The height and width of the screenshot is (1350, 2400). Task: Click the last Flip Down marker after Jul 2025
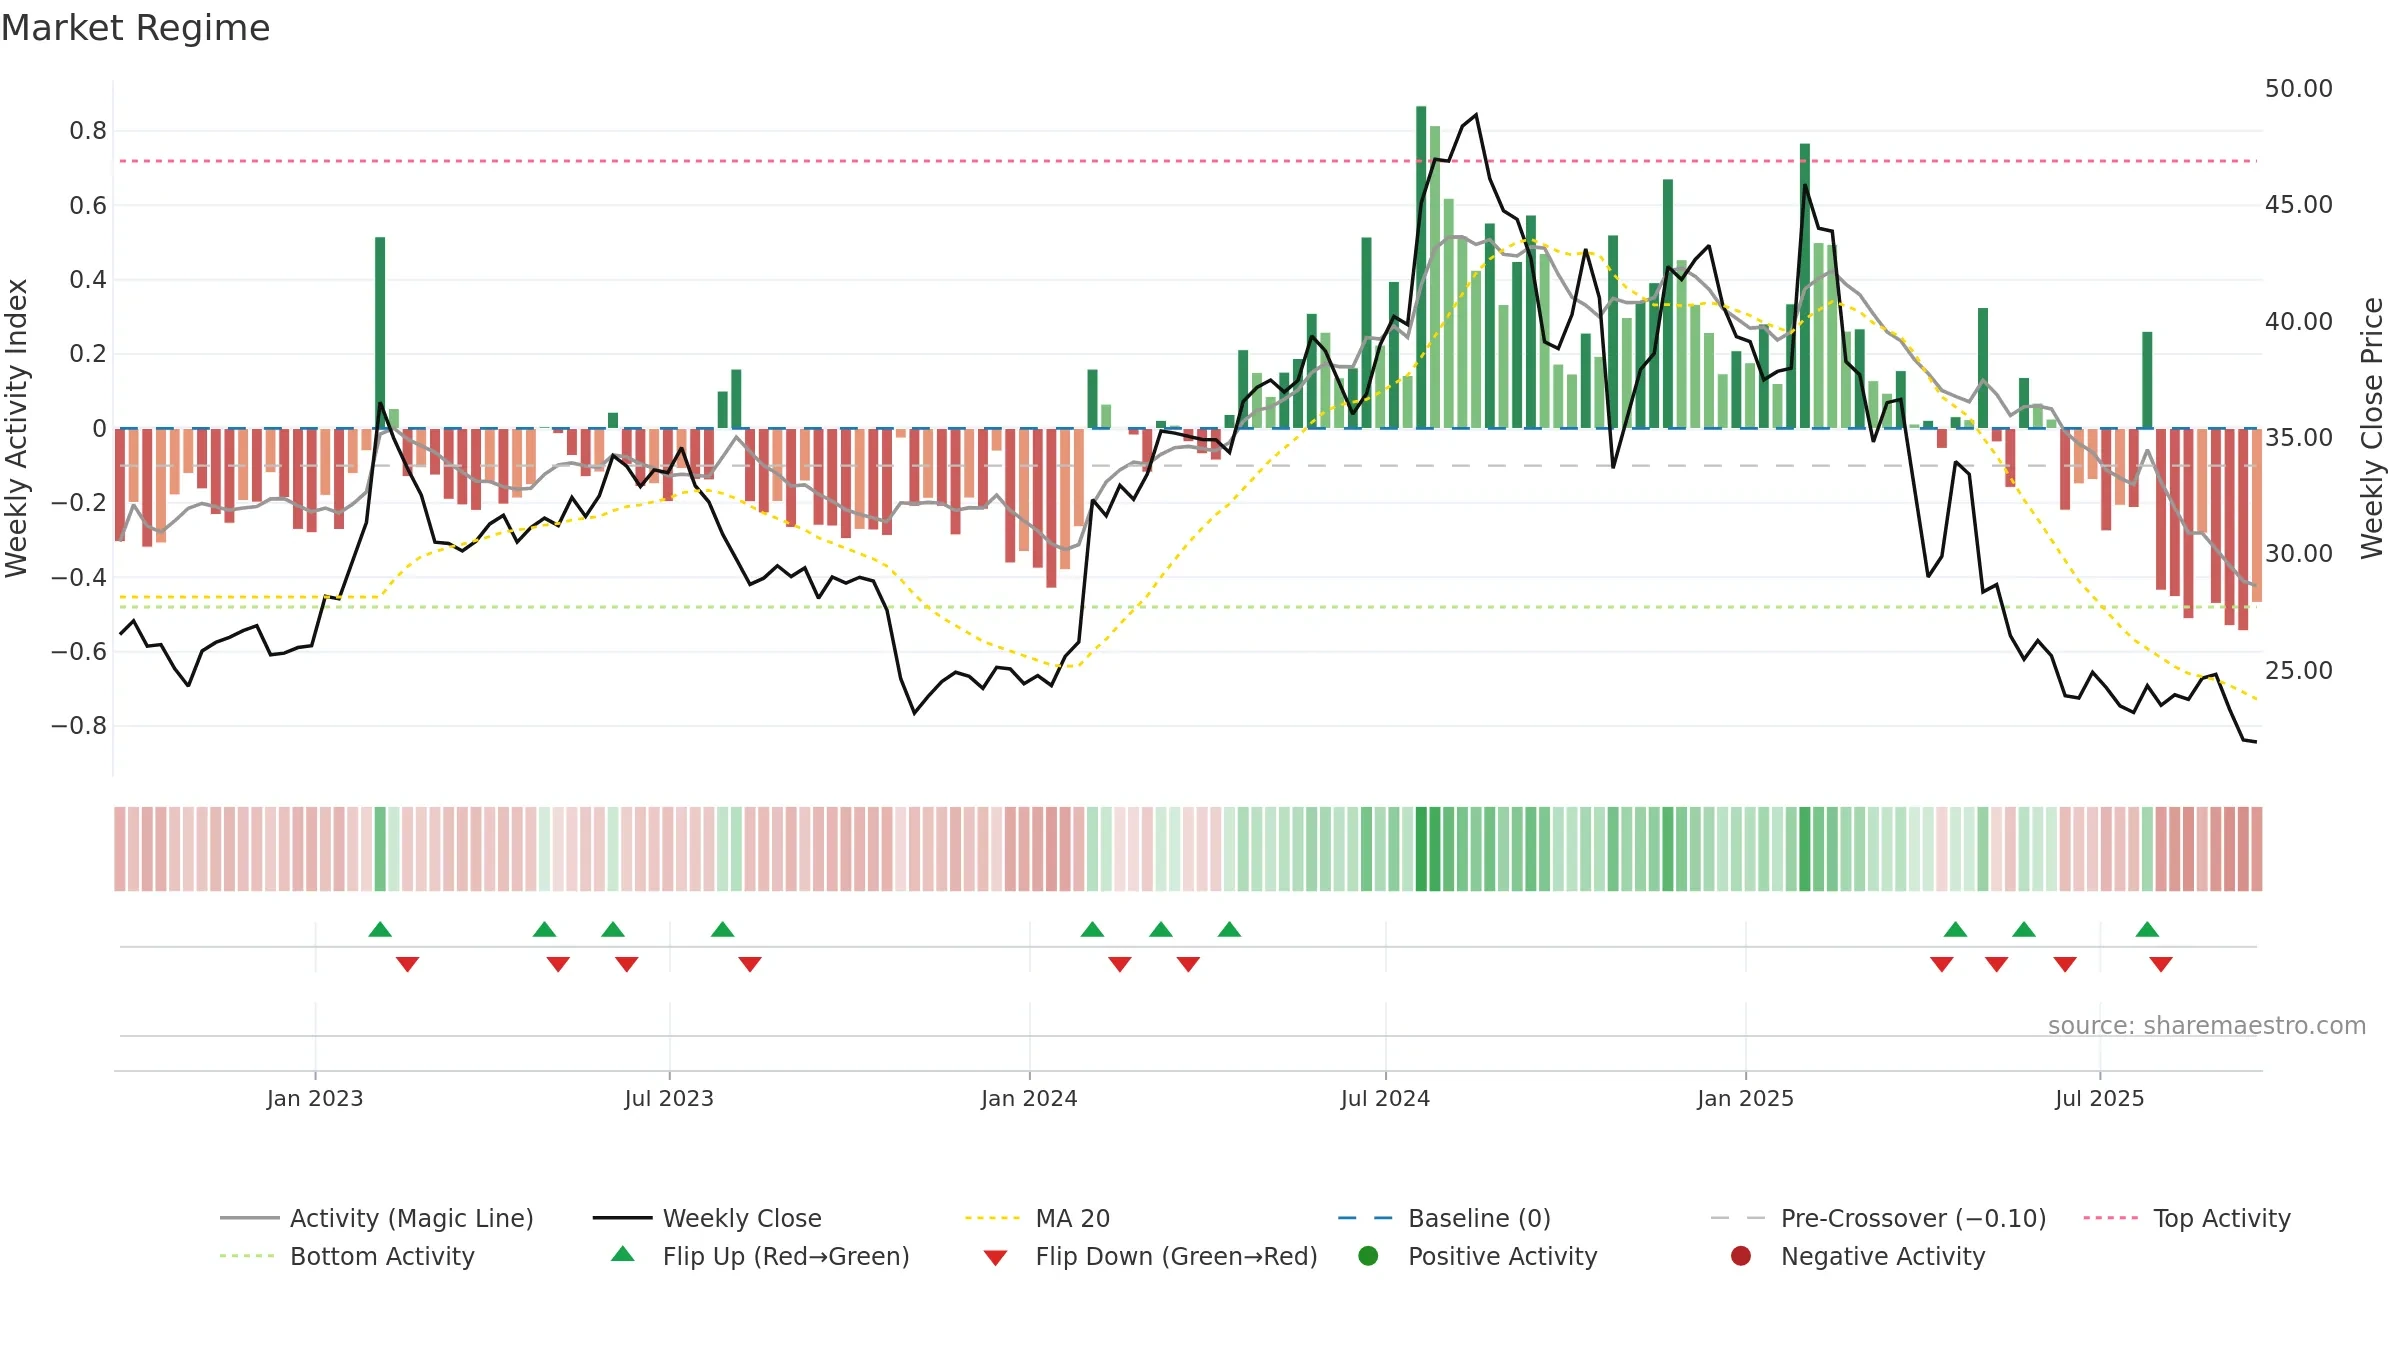pyautogui.click(x=2161, y=964)
